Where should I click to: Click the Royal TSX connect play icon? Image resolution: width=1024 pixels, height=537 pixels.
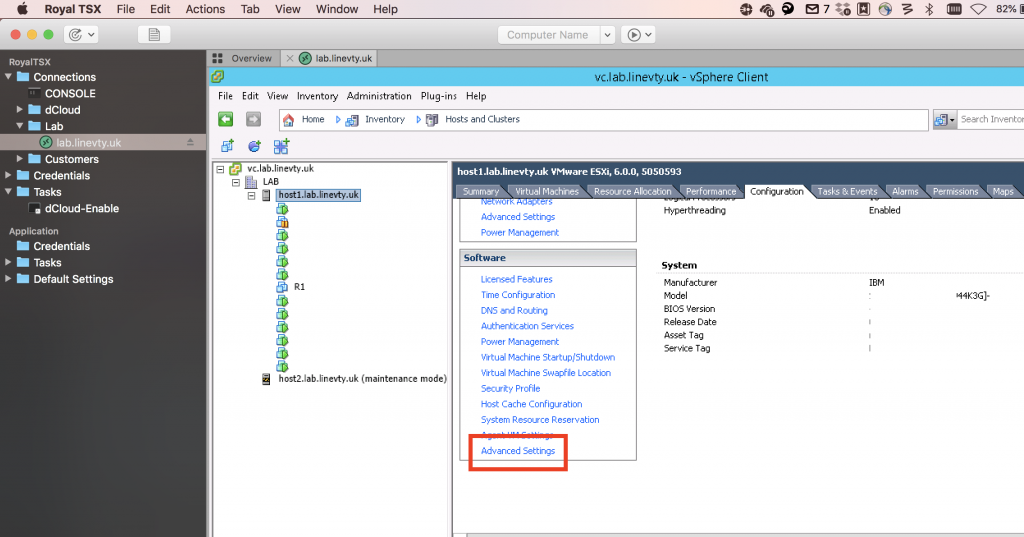coord(633,35)
